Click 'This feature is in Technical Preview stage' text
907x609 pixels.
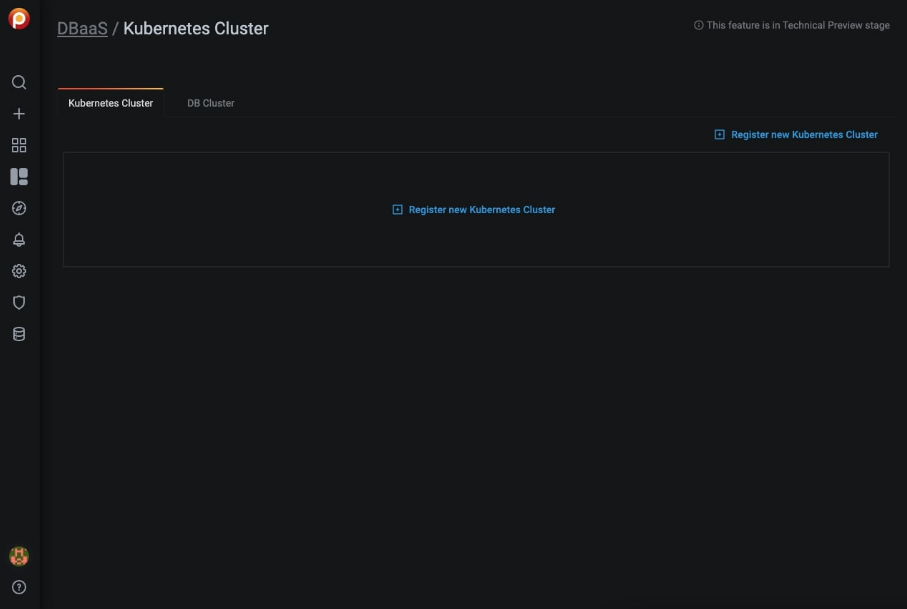coord(798,25)
